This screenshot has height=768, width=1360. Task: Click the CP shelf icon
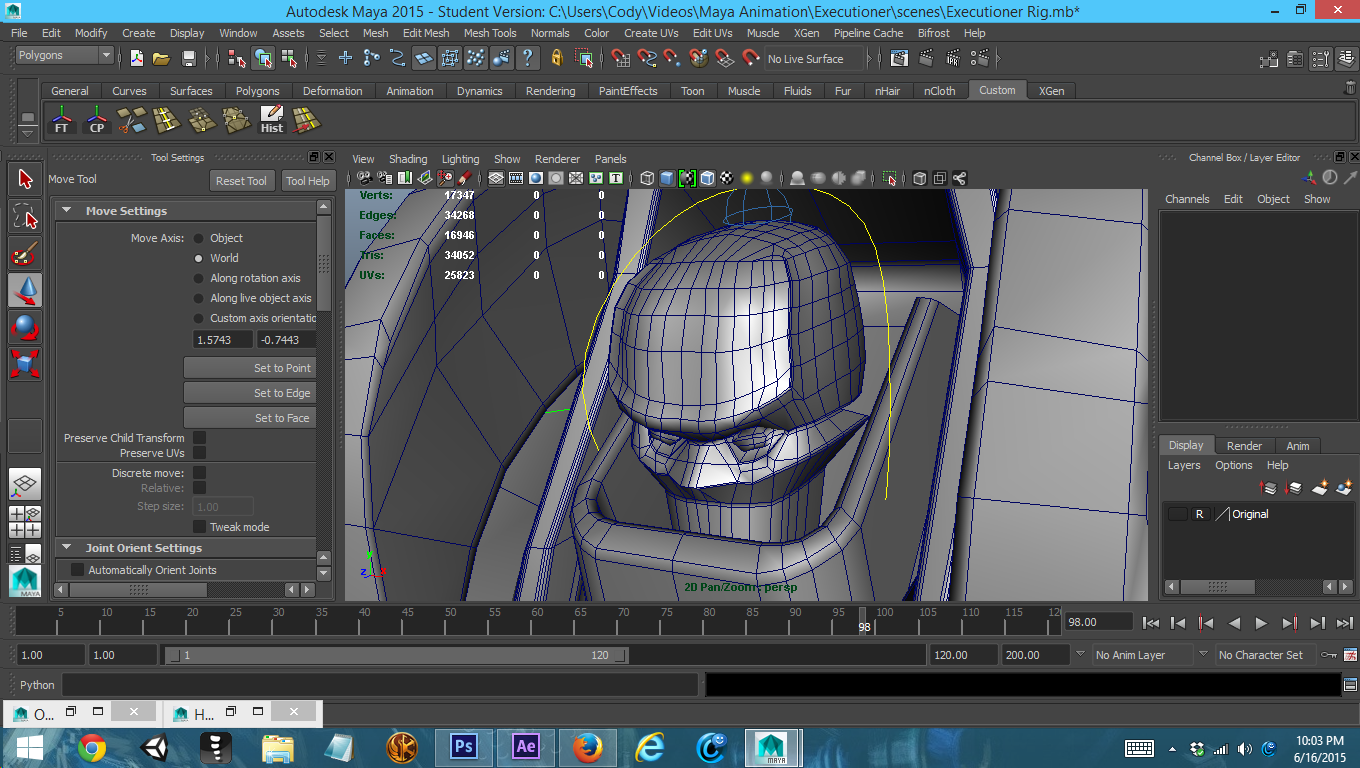(97, 120)
